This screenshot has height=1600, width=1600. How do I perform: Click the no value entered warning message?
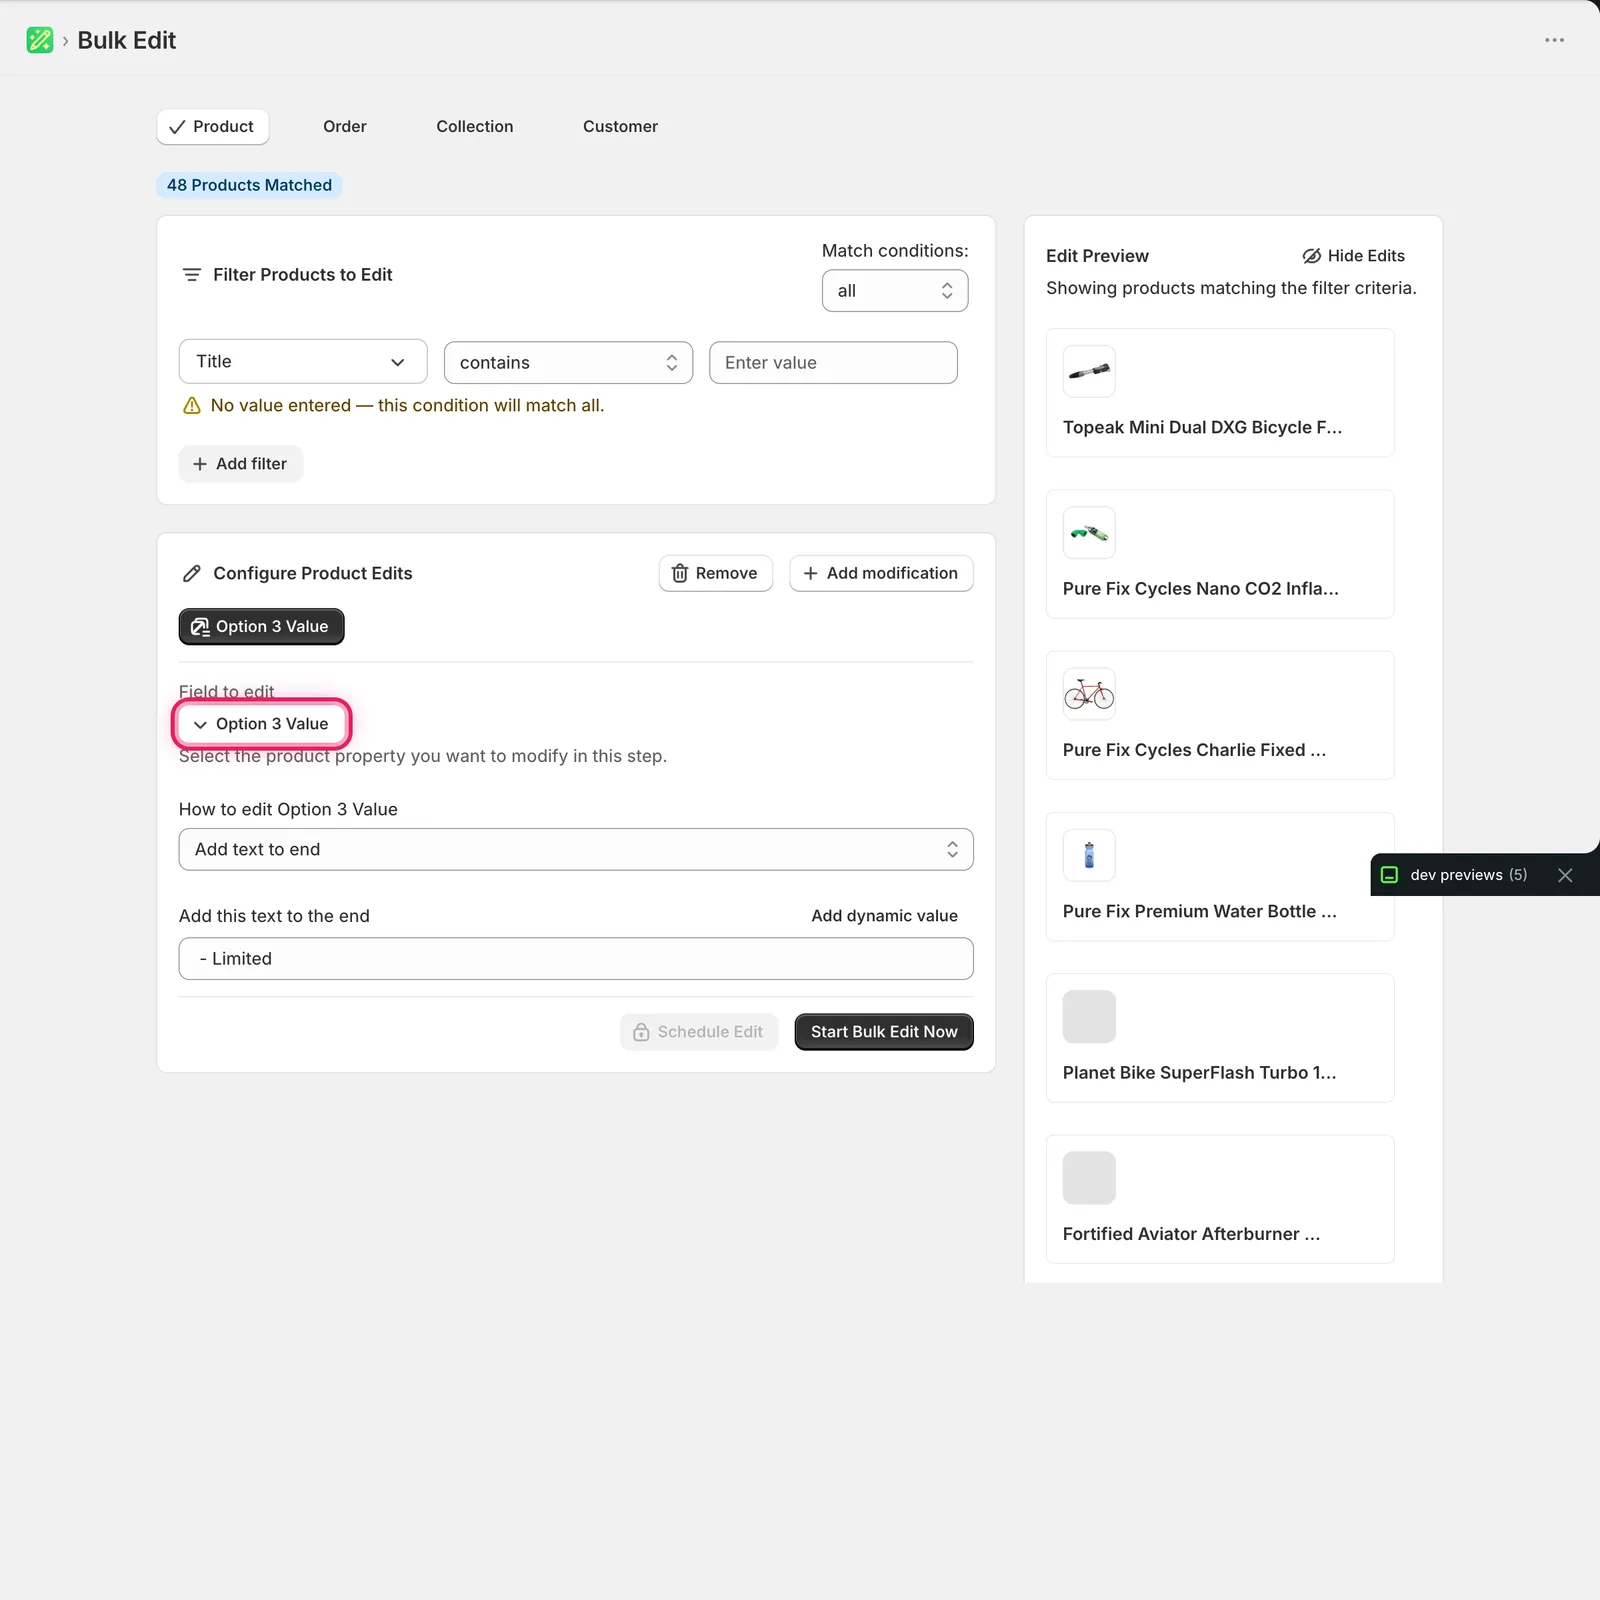coord(394,406)
